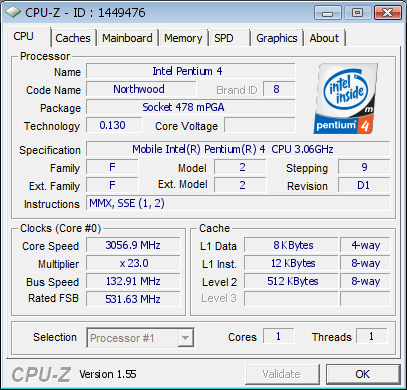Click the Validate button

point(282,374)
